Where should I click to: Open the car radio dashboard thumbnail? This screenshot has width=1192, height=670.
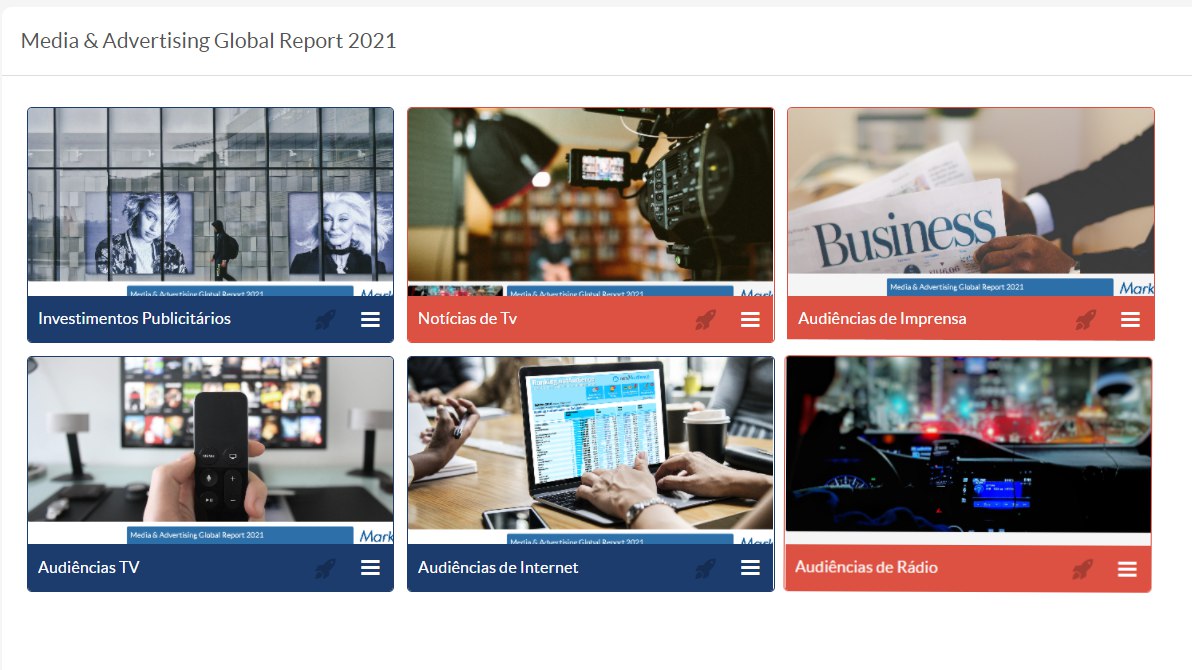968,448
